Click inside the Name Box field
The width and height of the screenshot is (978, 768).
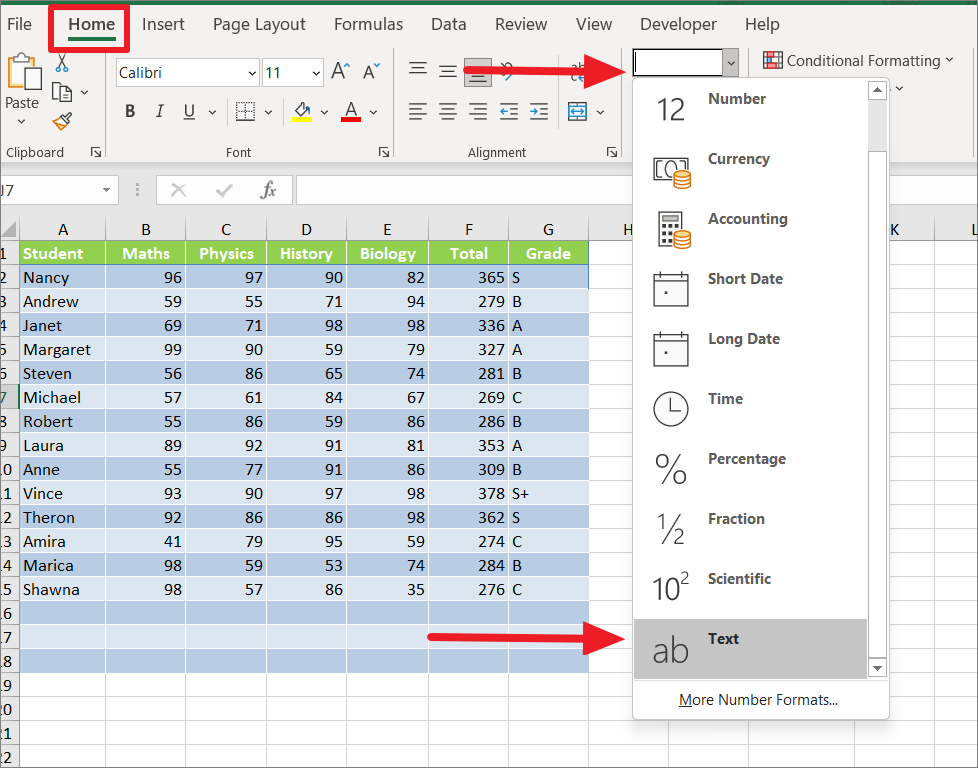point(55,189)
